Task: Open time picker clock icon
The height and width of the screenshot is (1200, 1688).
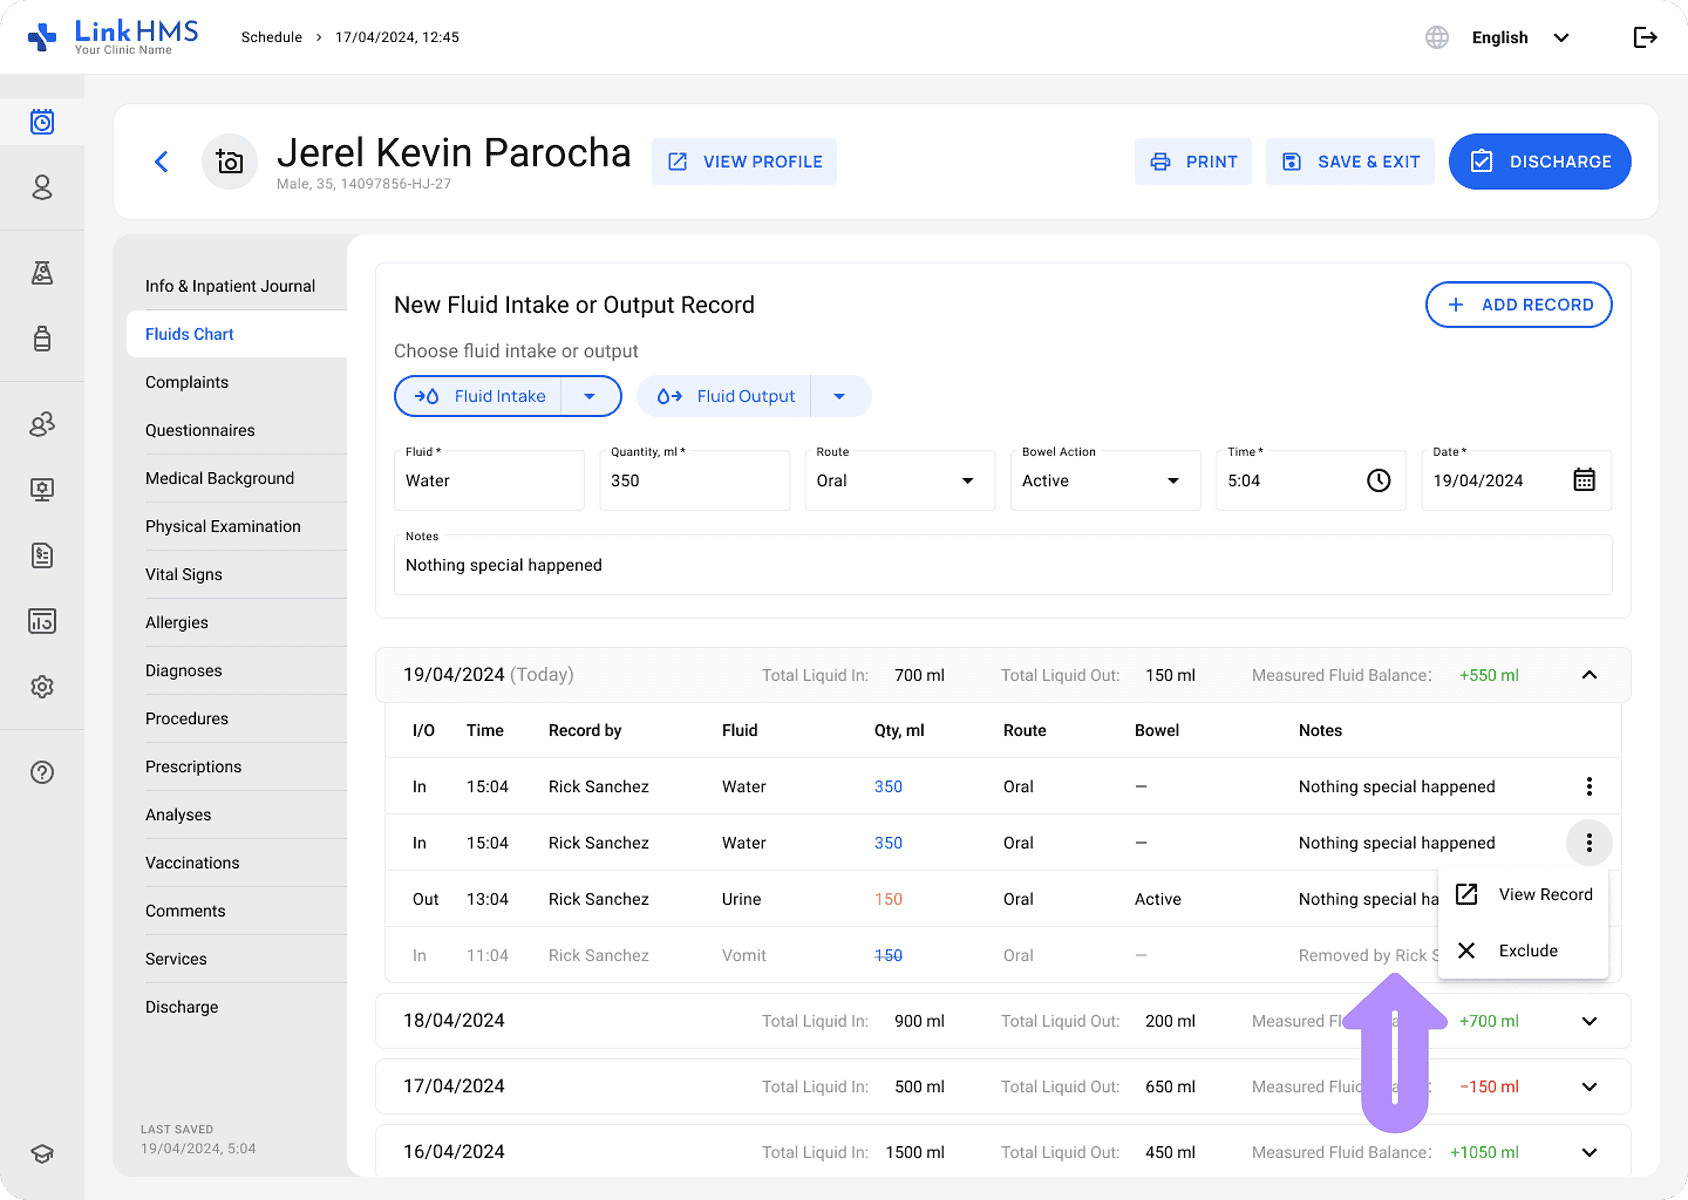Action: (1378, 481)
